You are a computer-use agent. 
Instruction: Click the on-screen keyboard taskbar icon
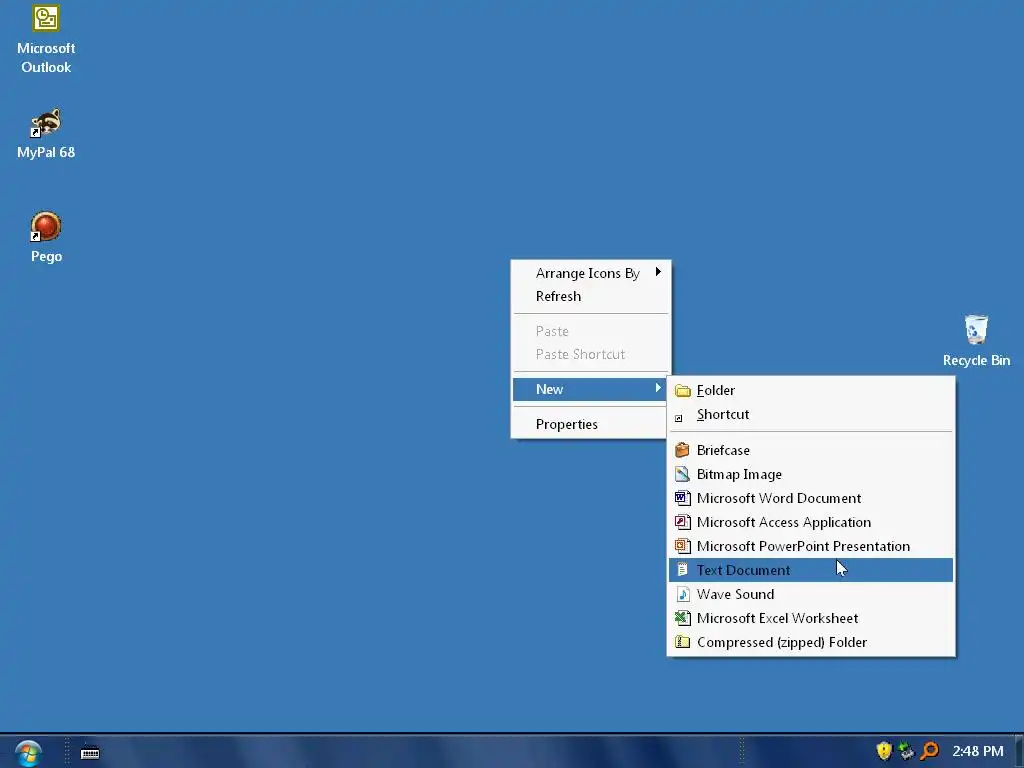(89, 753)
